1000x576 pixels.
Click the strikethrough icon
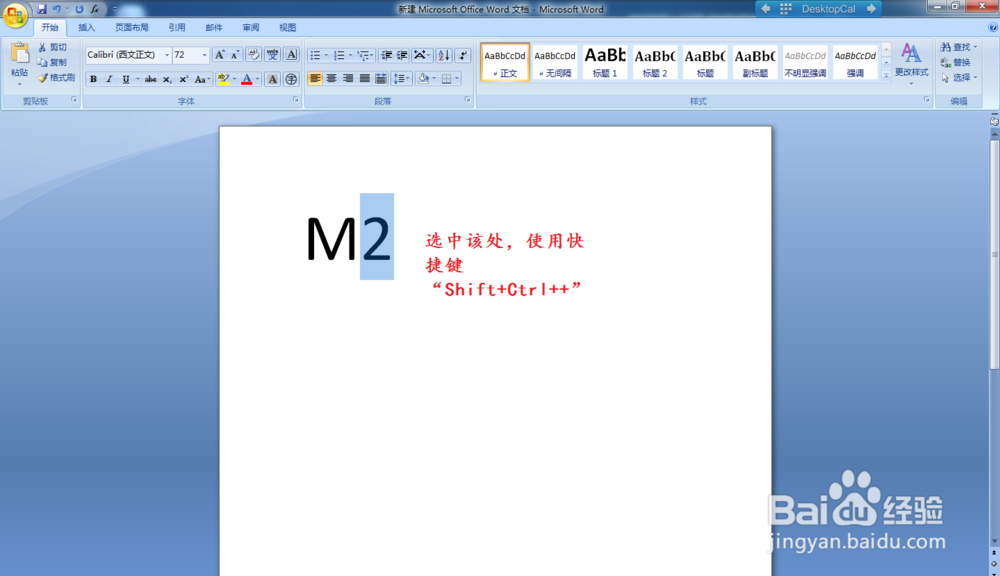pyautogui.click(x=151, y=78)
